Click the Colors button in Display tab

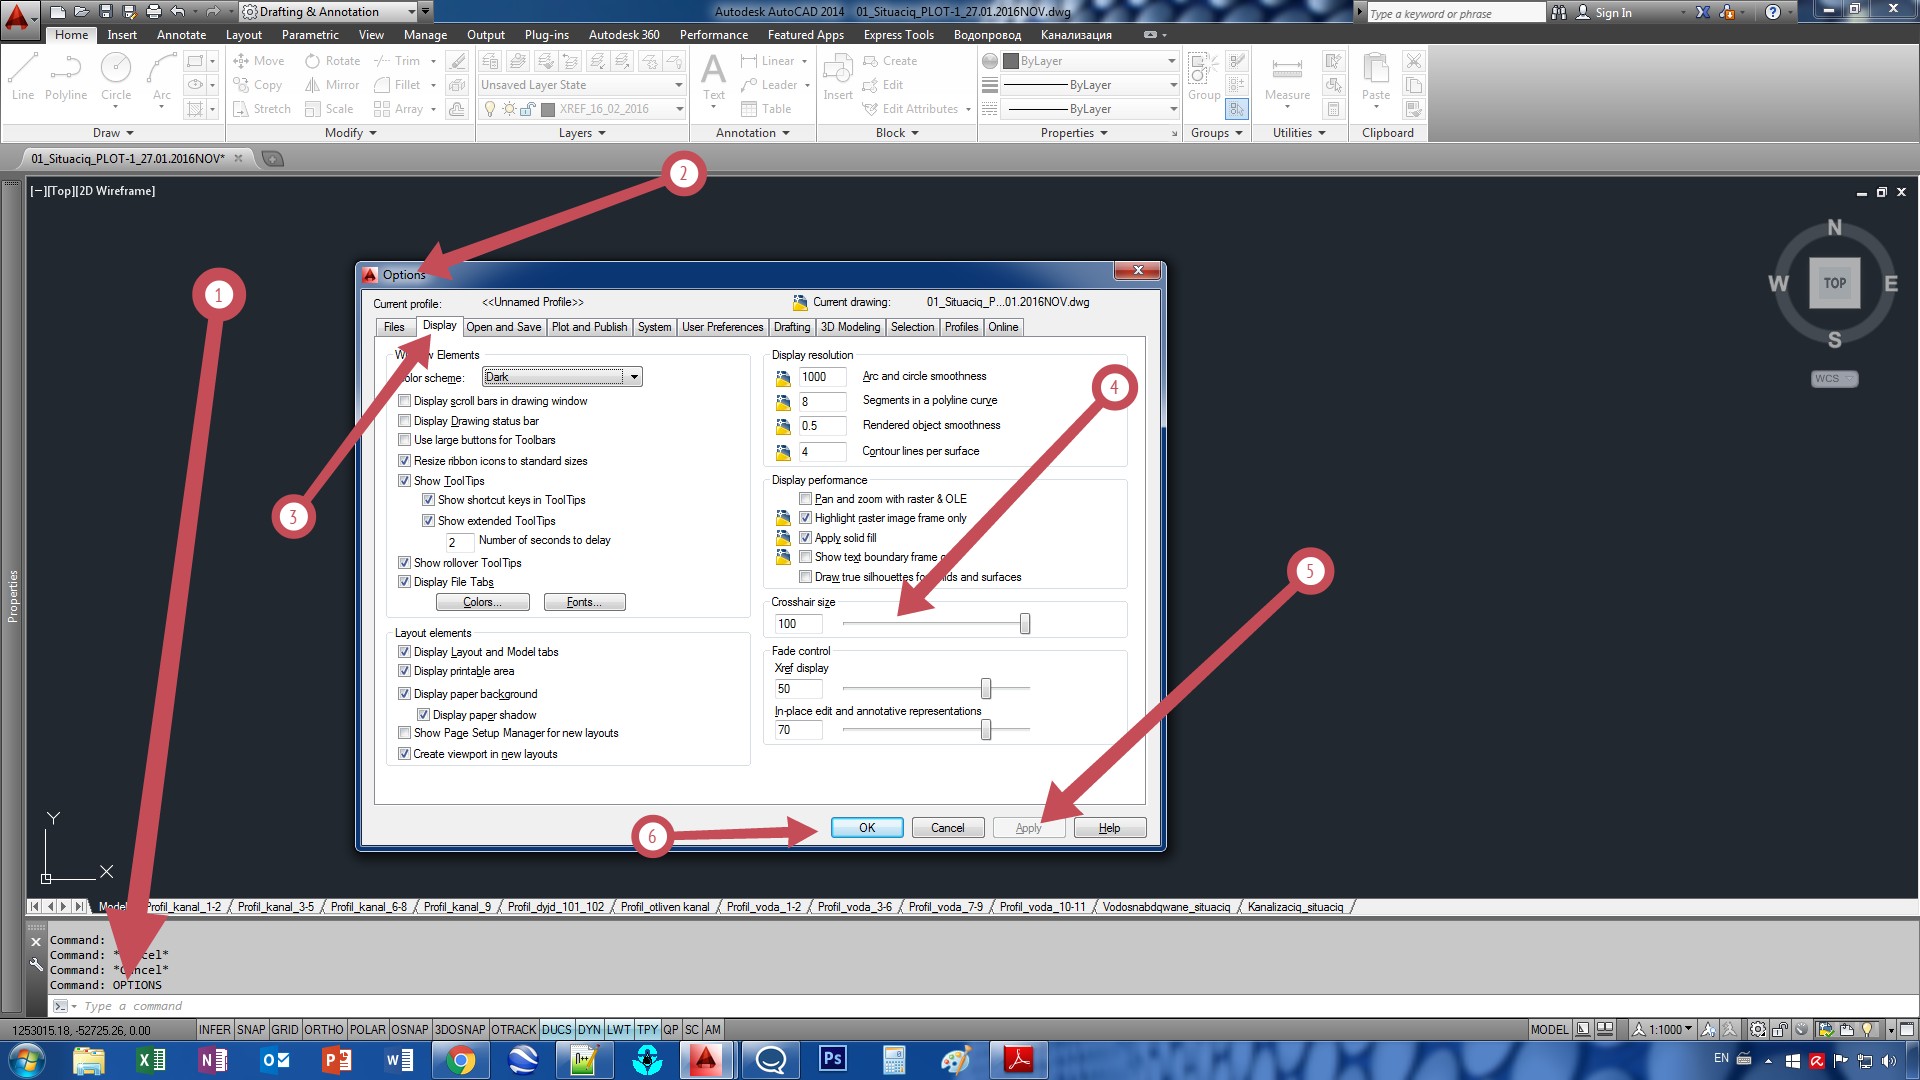point(479,601)
